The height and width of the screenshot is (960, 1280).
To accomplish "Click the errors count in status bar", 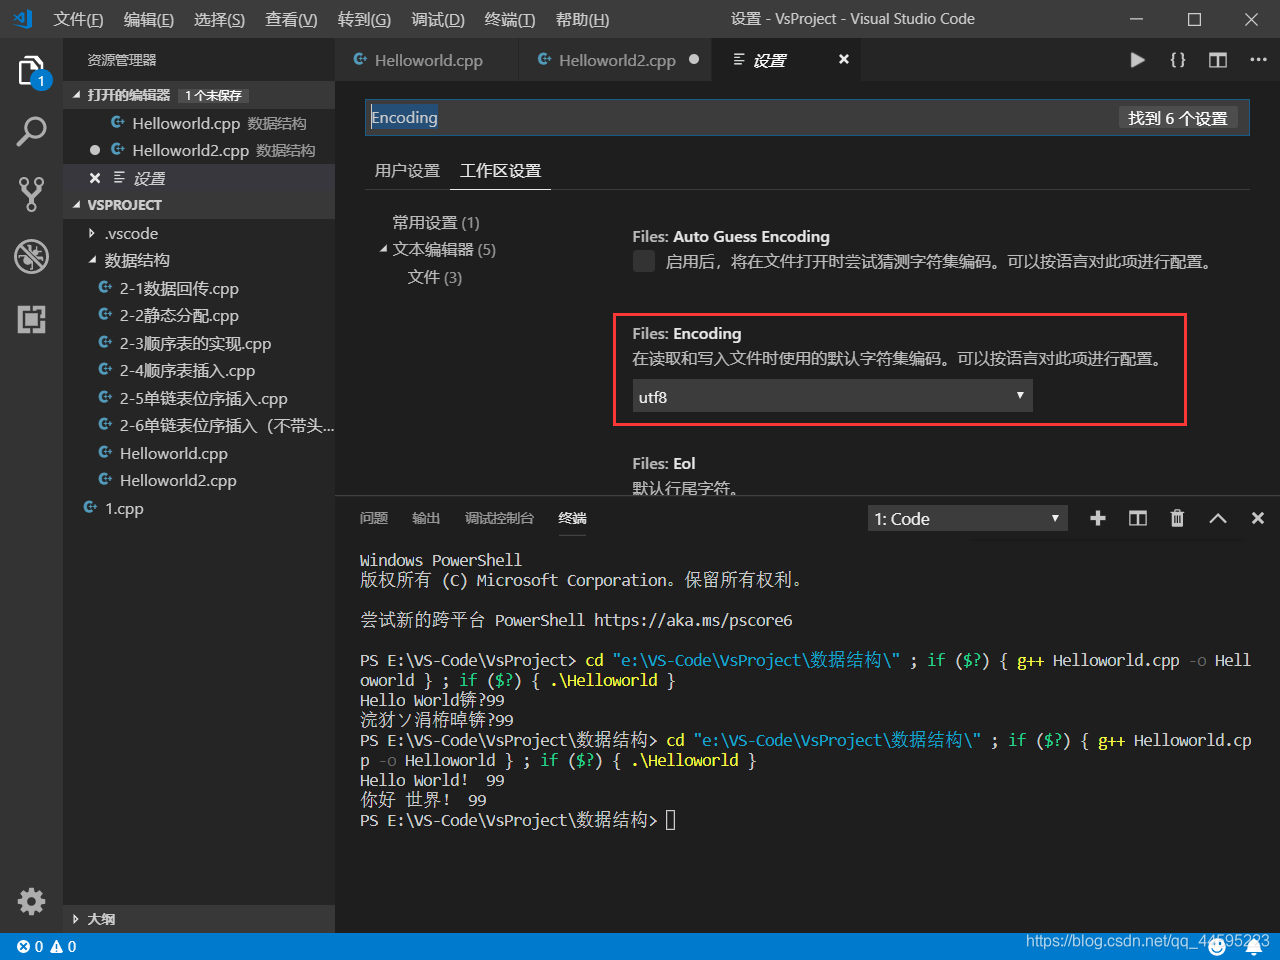I will click(30, 946).
